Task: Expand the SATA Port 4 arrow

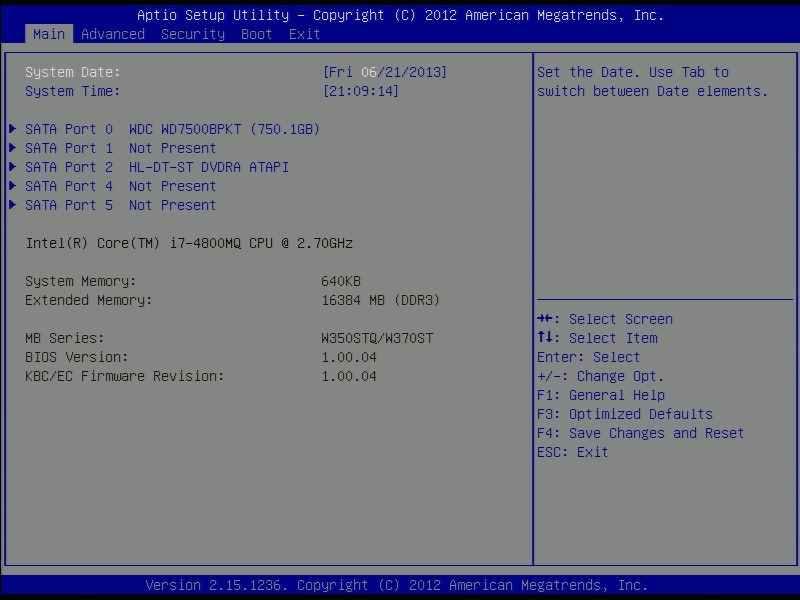Action: (x=12, y=186)
